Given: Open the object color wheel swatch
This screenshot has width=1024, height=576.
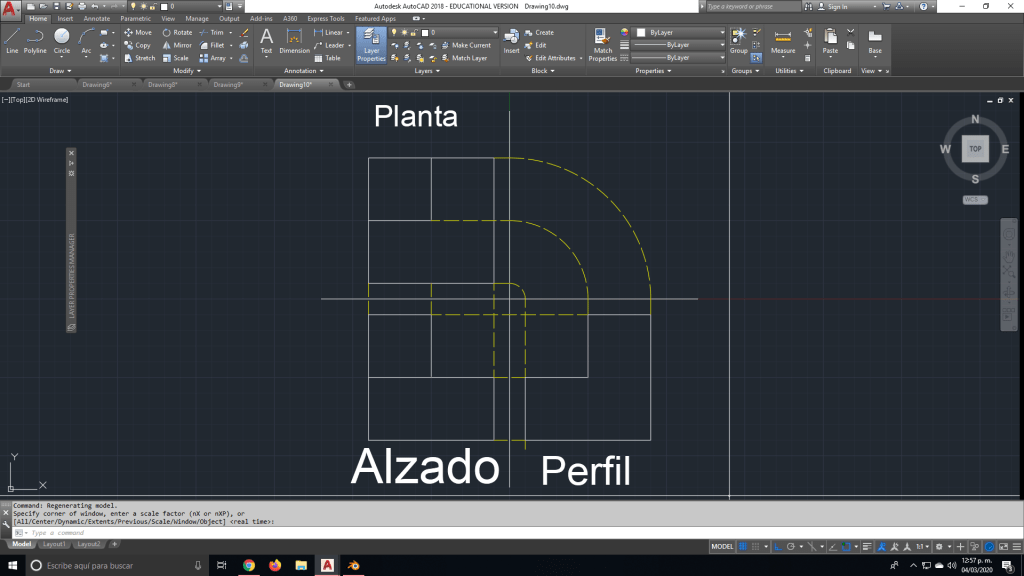Looking at the screenshot, I should (626, 33).
